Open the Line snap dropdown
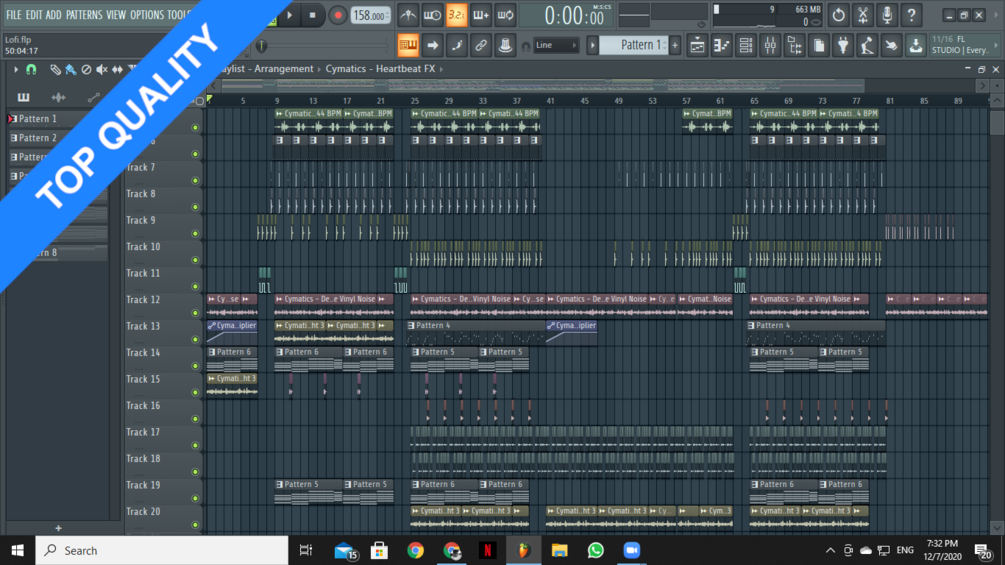1005x565 pixels. (x=556, y=45)
